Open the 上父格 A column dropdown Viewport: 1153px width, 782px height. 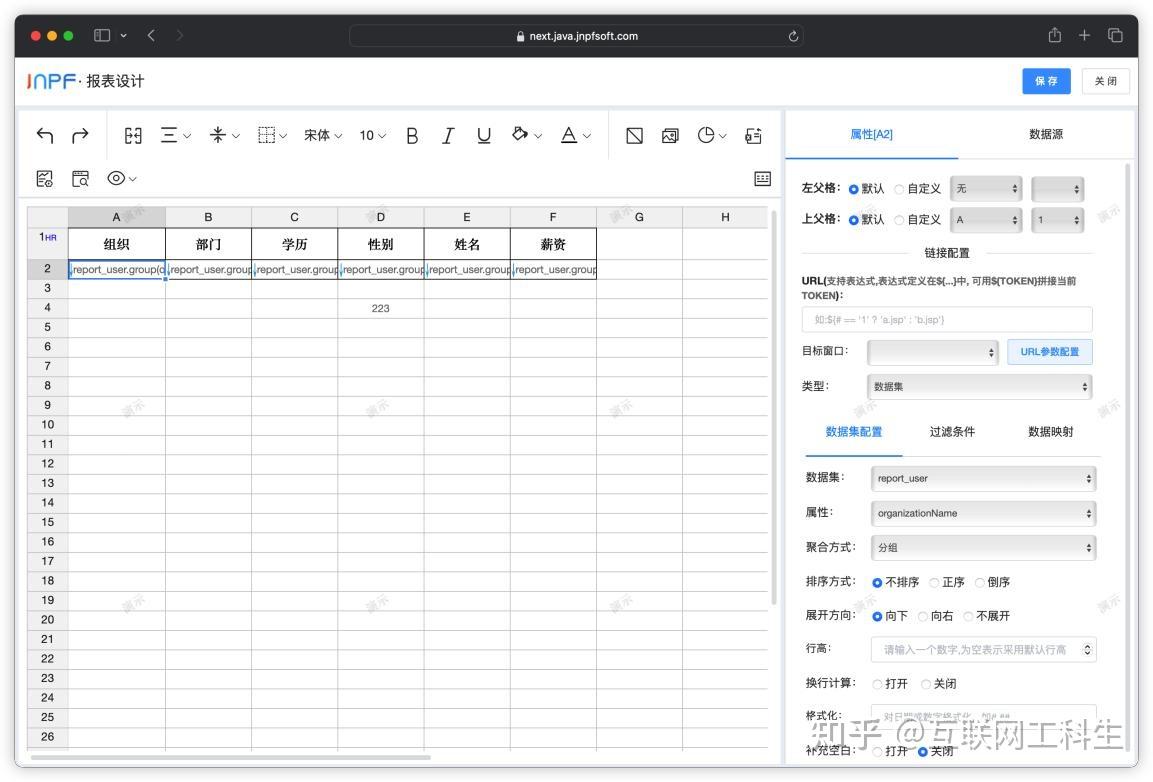986,220
